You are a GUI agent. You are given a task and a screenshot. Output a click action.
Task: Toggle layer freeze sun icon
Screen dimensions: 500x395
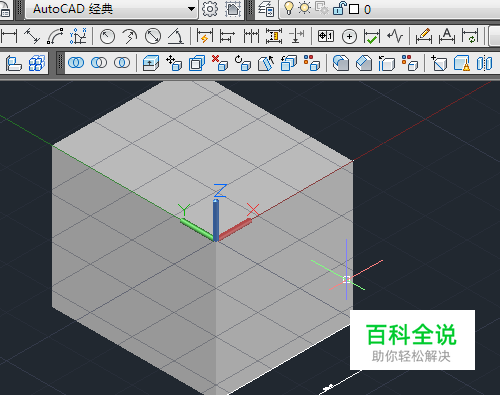click(304, 8)
